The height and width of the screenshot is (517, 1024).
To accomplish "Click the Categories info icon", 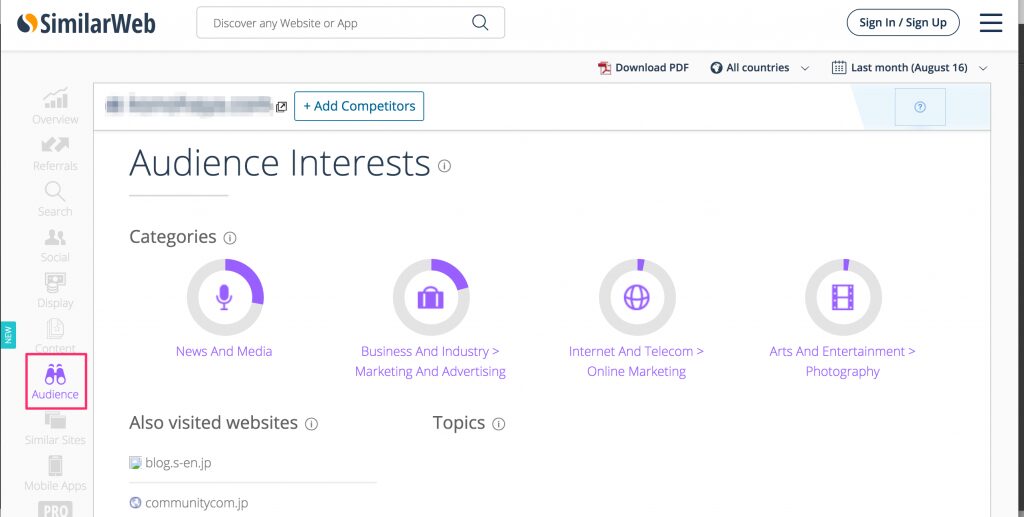I will tap(230, 238).
